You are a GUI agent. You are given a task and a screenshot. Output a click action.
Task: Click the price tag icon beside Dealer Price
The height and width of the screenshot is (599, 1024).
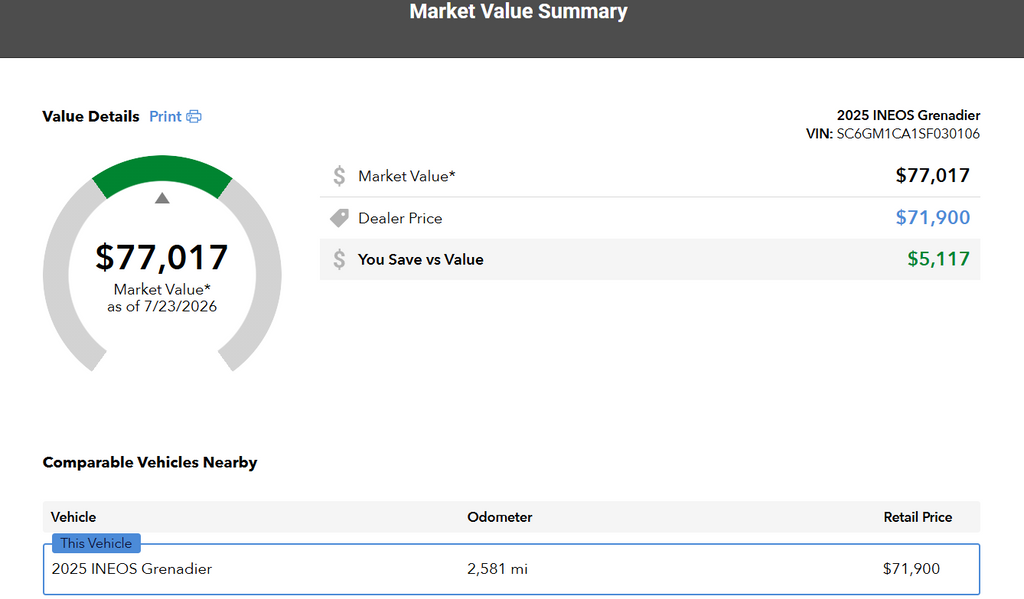tap(340, 218)
